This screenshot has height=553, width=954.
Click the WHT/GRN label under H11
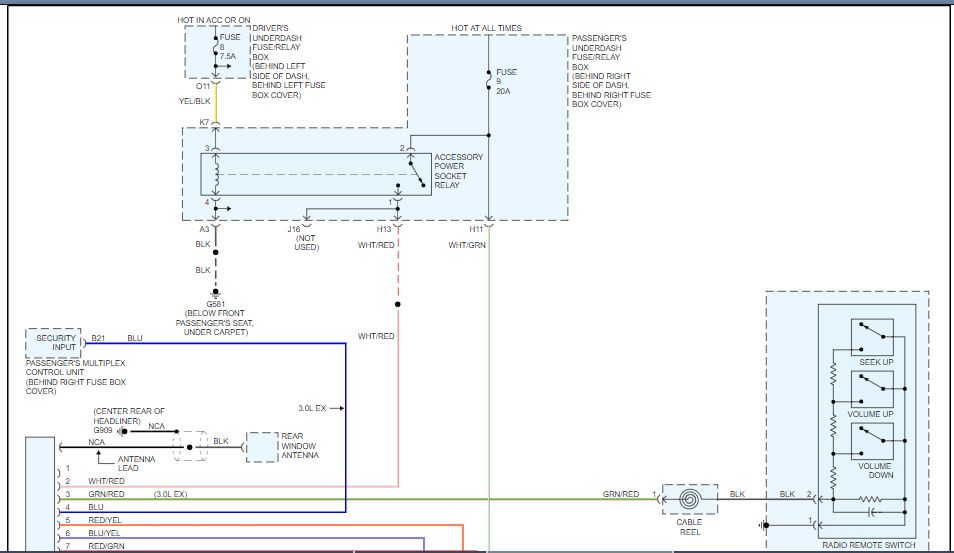(466, 245)
